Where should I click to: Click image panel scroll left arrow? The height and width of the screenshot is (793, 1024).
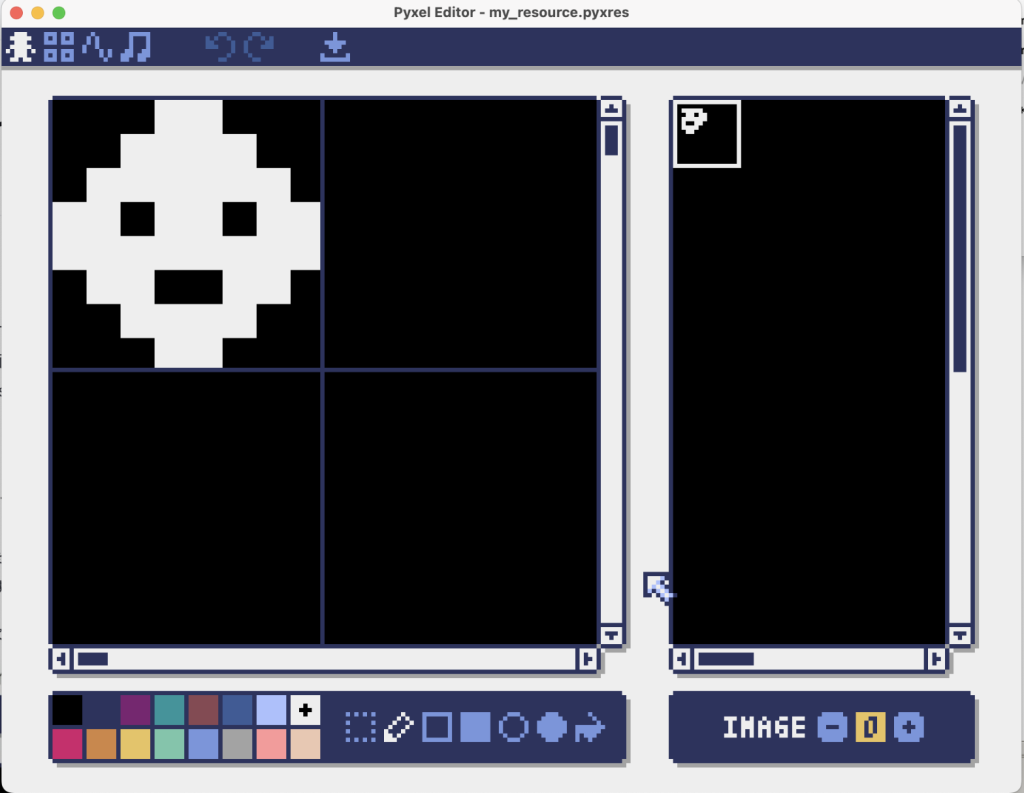pos(681,659)
